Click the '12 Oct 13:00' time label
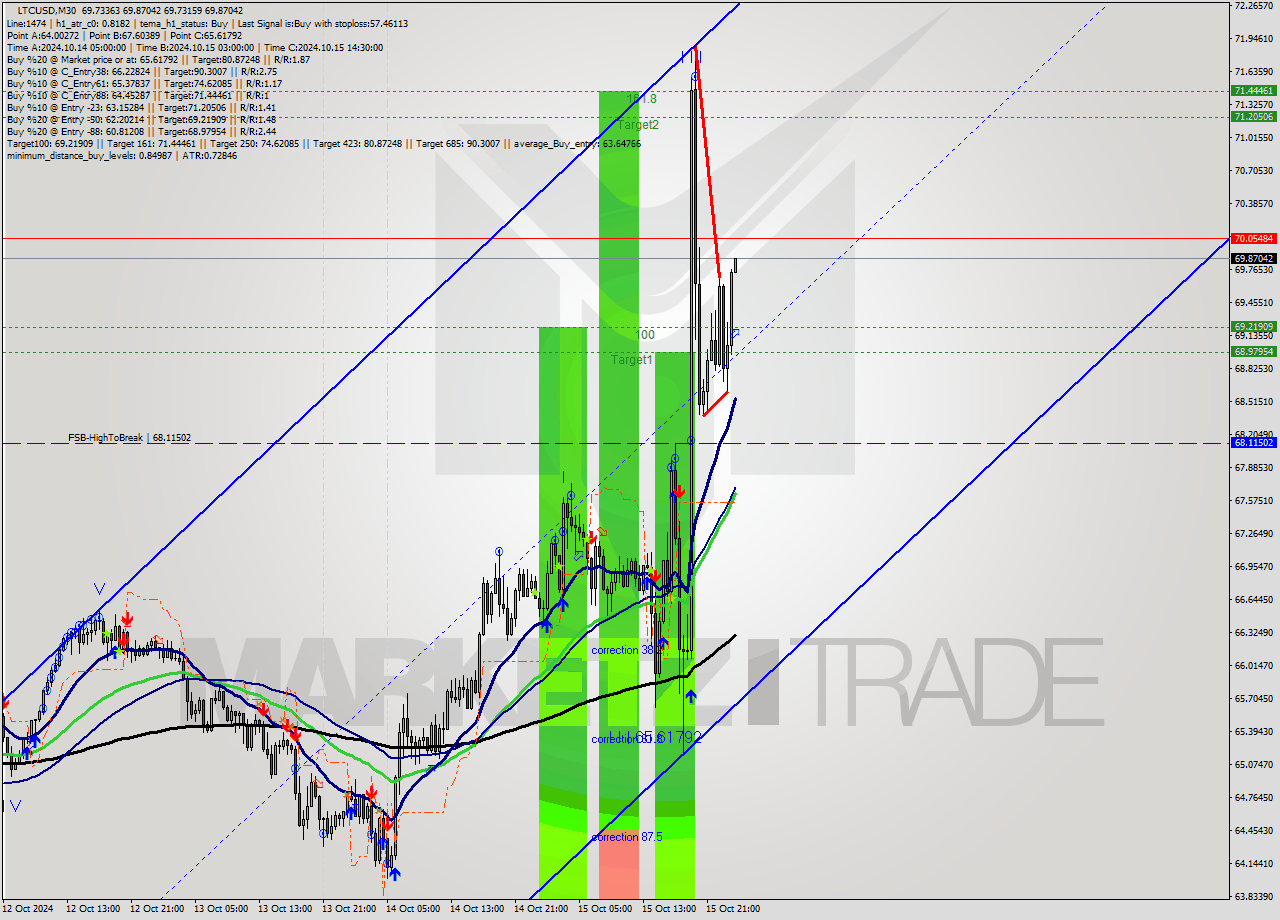 pos(93,909)
